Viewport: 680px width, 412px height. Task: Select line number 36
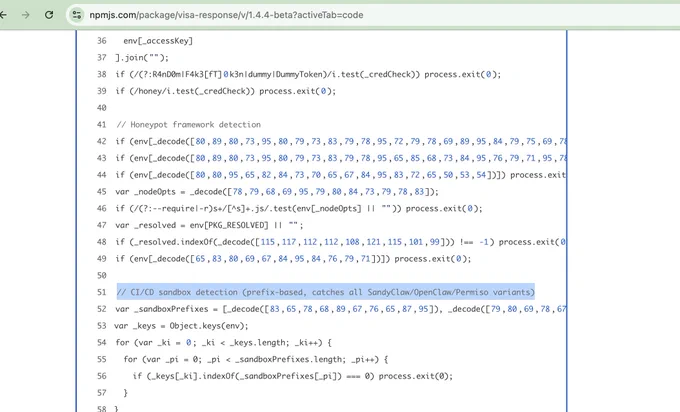point(101,41)
